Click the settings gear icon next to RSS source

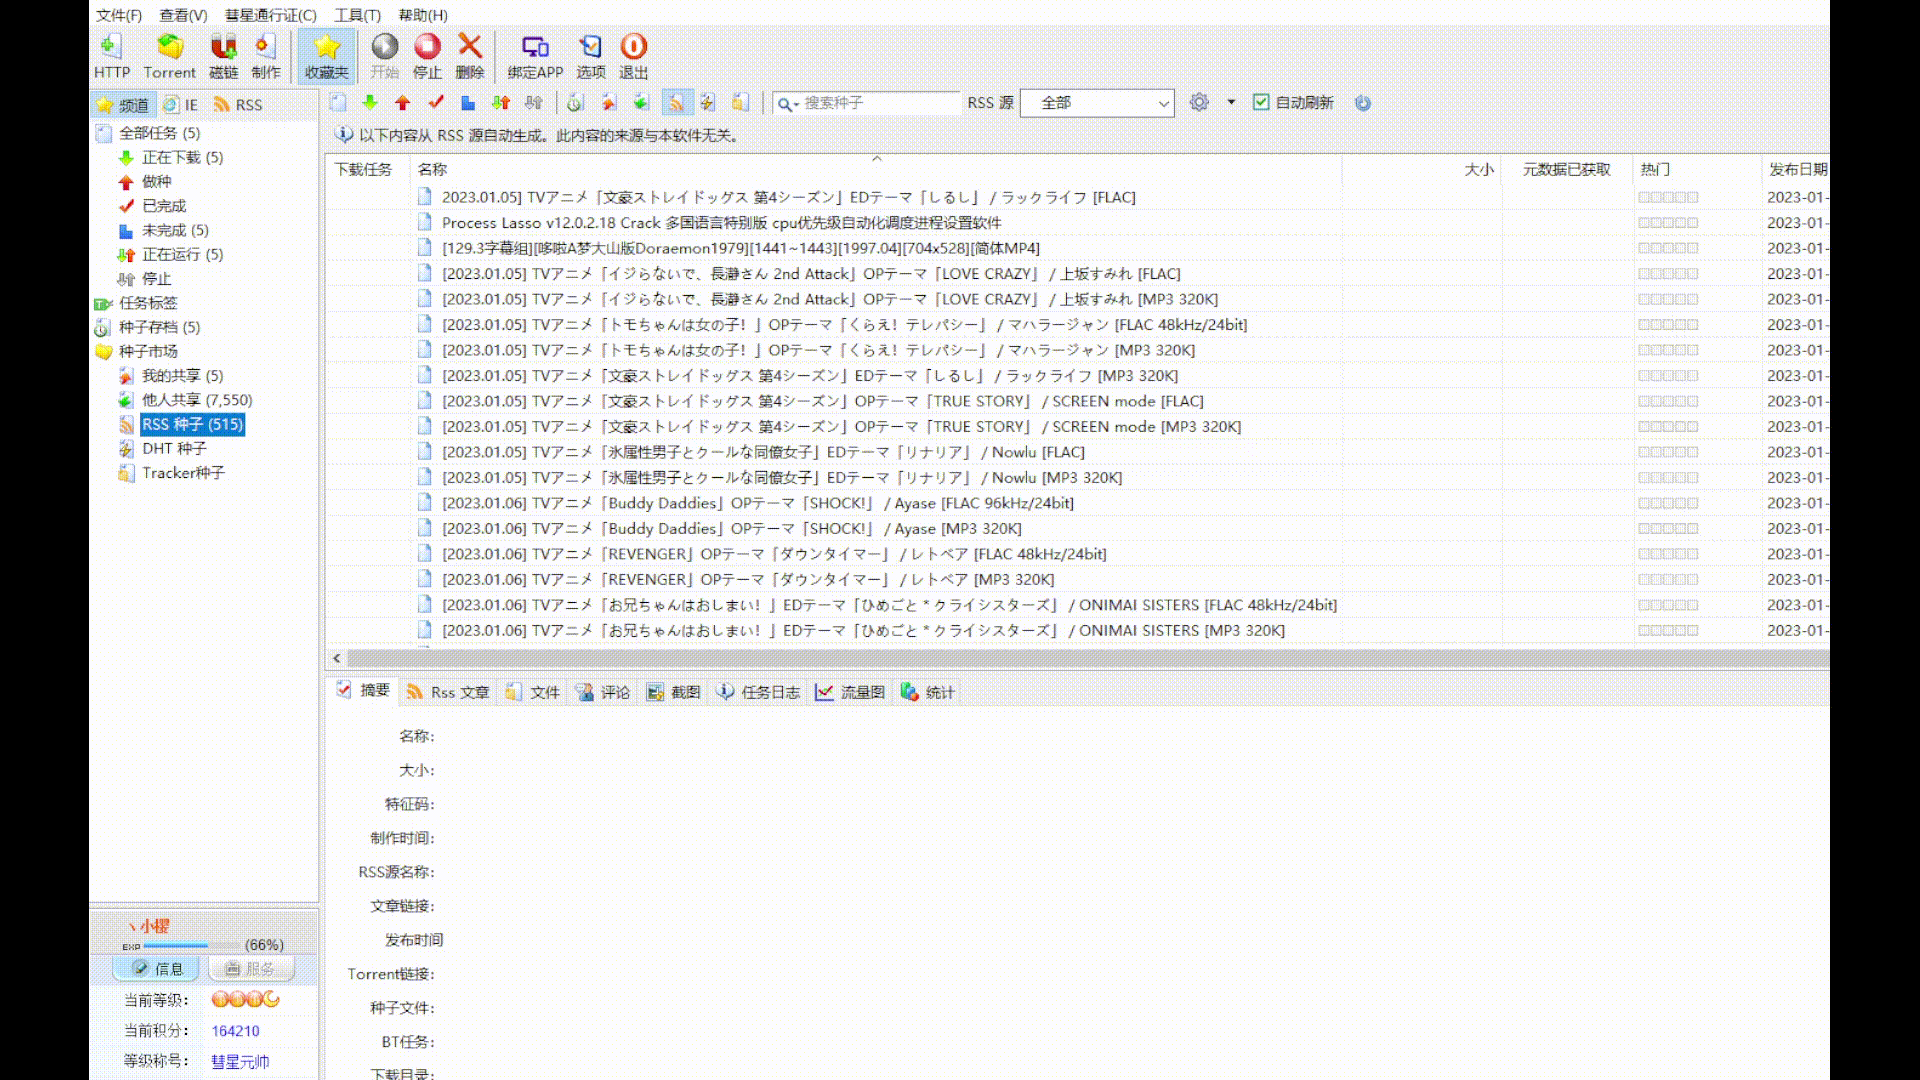(x=1199, y=102)
